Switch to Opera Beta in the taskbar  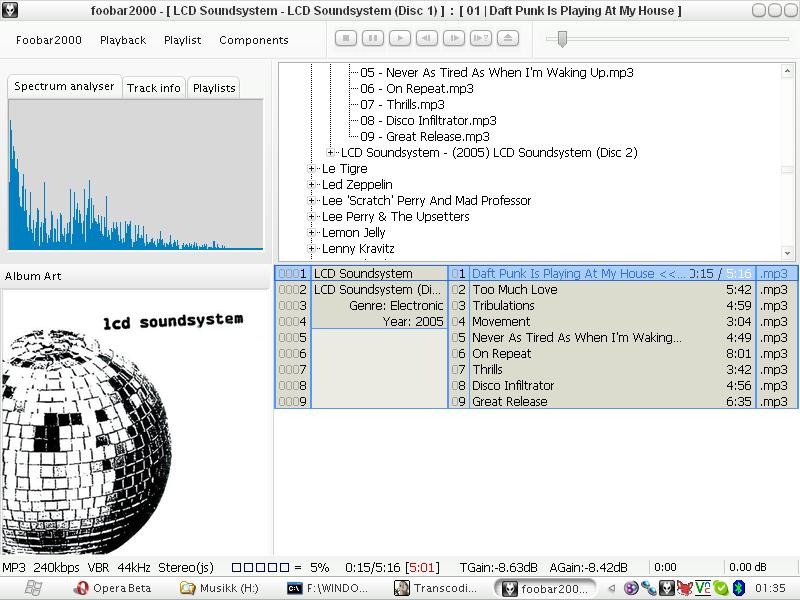(113, 588)
